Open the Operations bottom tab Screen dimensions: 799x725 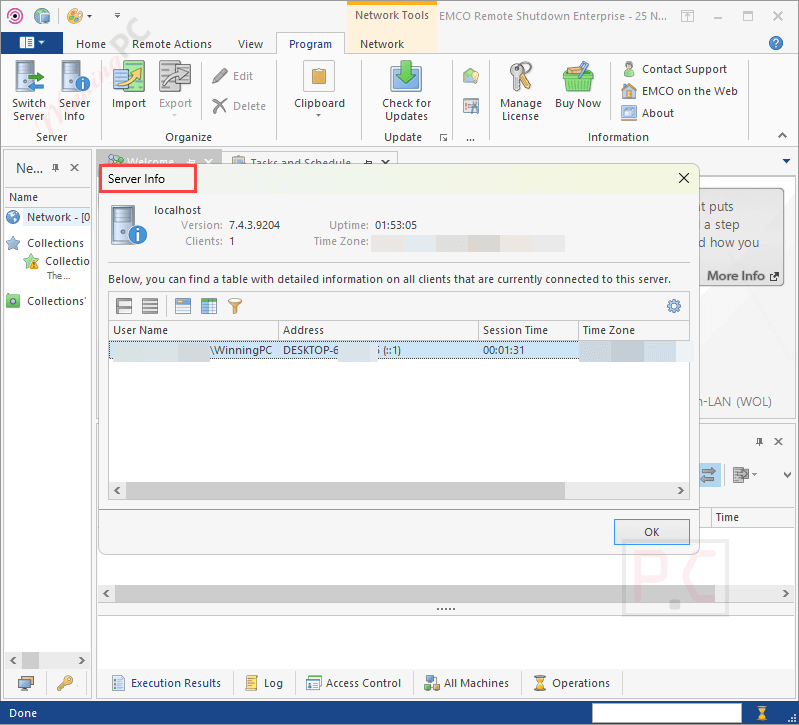point(571,683)
